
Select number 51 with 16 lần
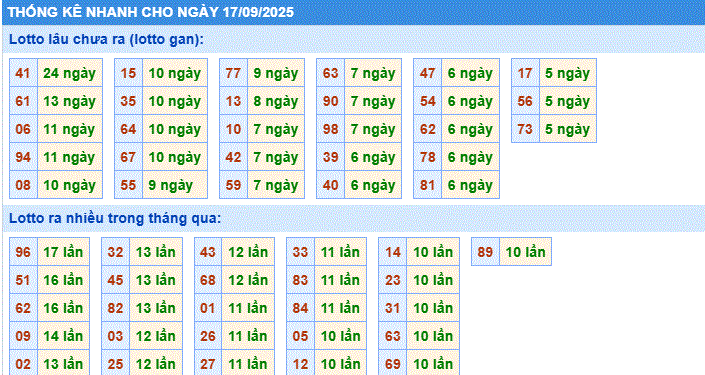23,280
